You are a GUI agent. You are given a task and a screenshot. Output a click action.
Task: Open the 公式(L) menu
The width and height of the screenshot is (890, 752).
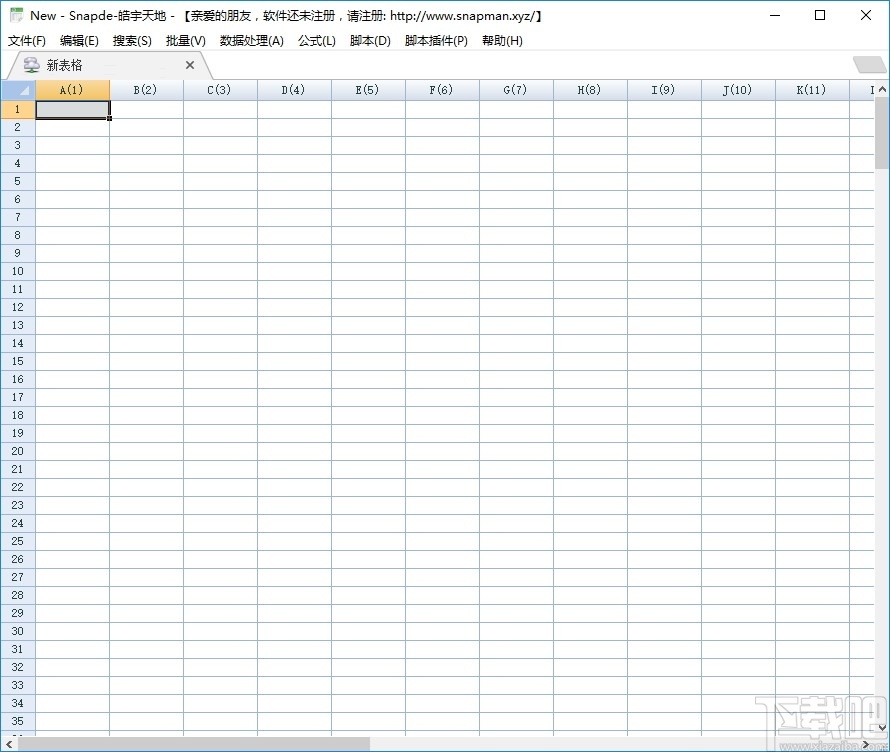pyautogui.click(x=317, y=40)
